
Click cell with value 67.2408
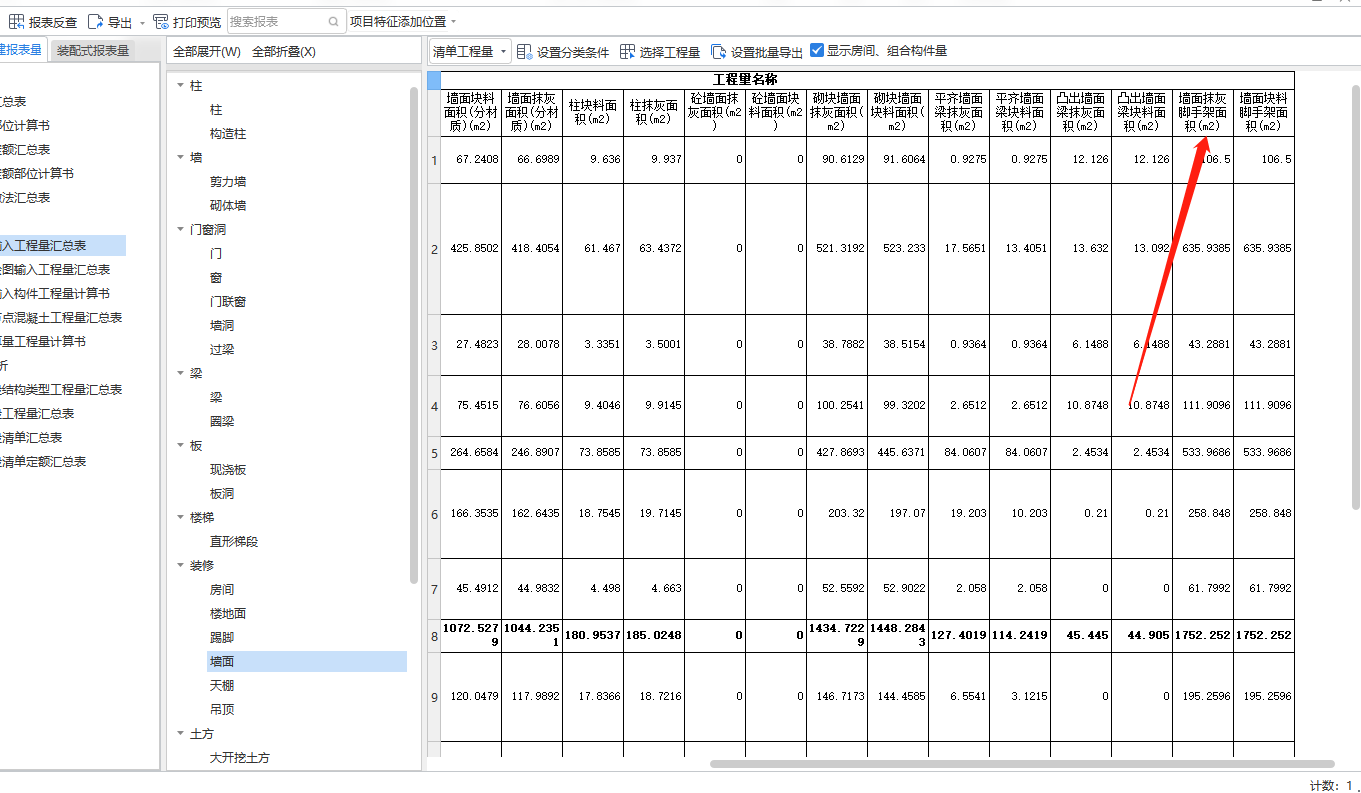[471, 160]
